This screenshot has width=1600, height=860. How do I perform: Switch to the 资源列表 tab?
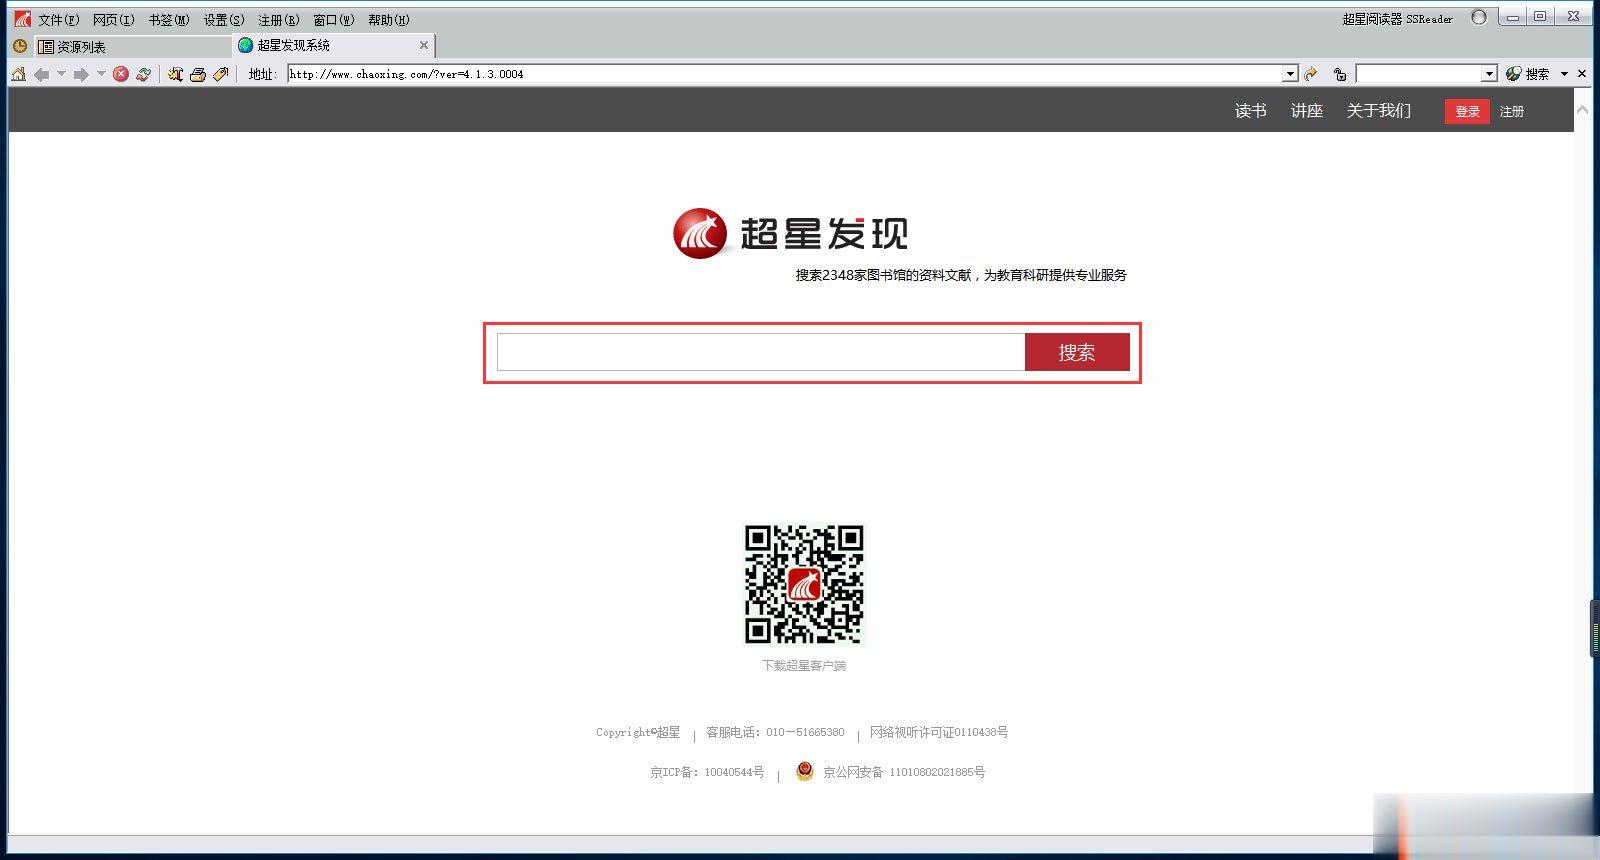click(x=133, y=46)
